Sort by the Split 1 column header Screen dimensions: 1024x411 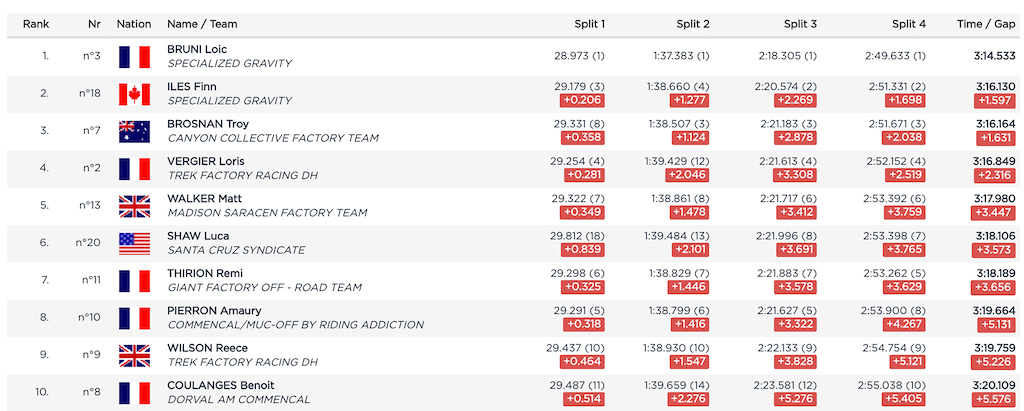(x=590, y=24)
